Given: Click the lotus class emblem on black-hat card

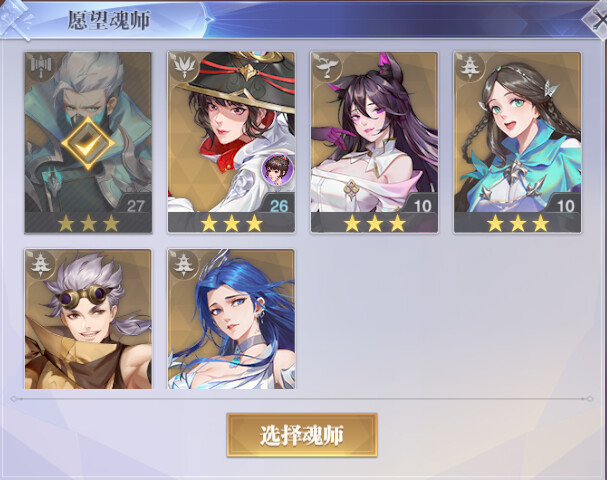Looking at the screenshot, I should 184,67.
